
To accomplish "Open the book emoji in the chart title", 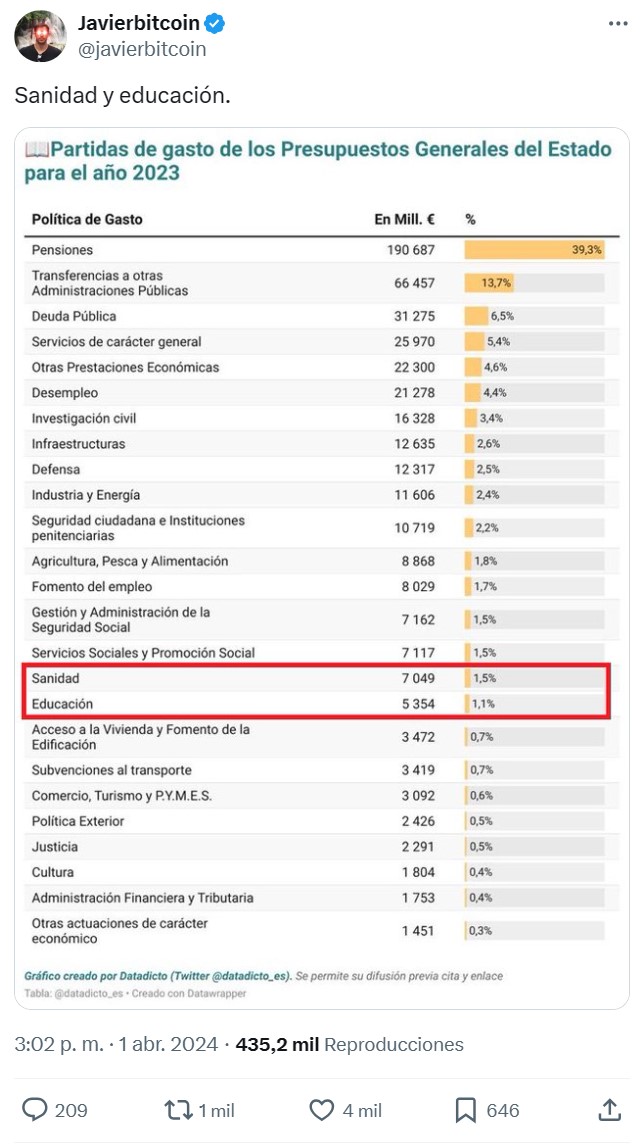I will tap(39, 150).
